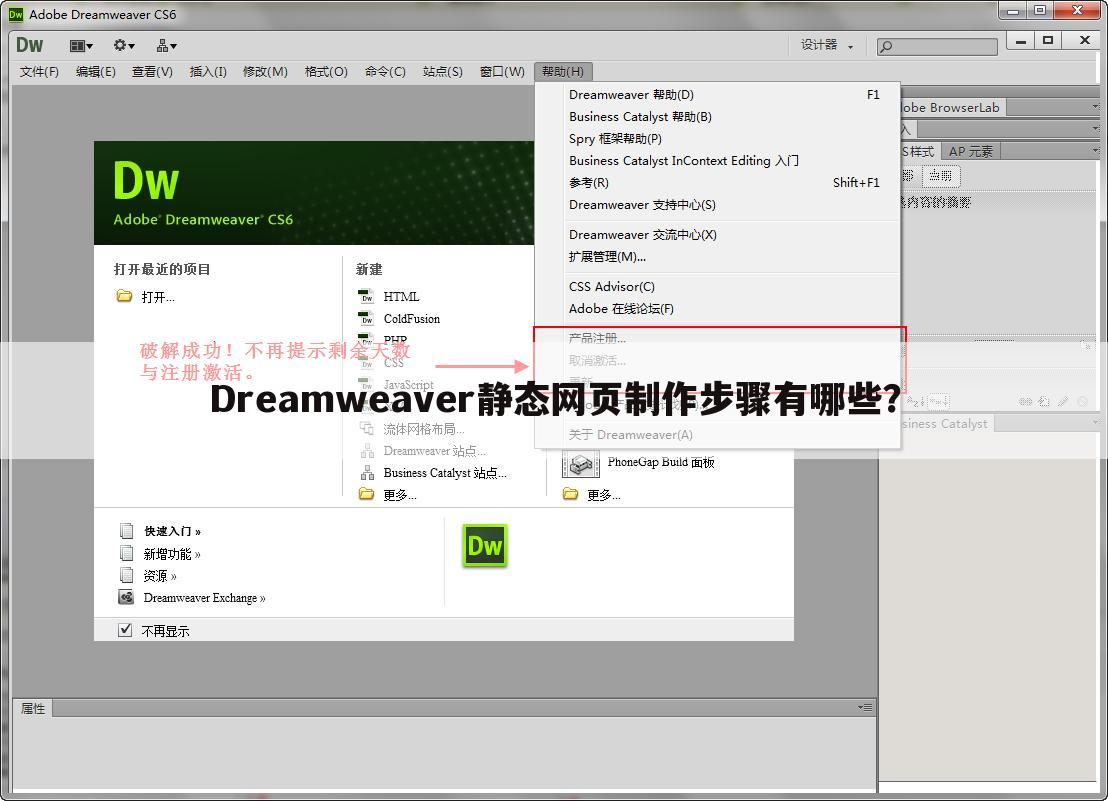Select 关于 Dreamweaver(A) menu item
Image resolution: width=1108 pixels, height=801 pixels.
click(x=717, y=434)
